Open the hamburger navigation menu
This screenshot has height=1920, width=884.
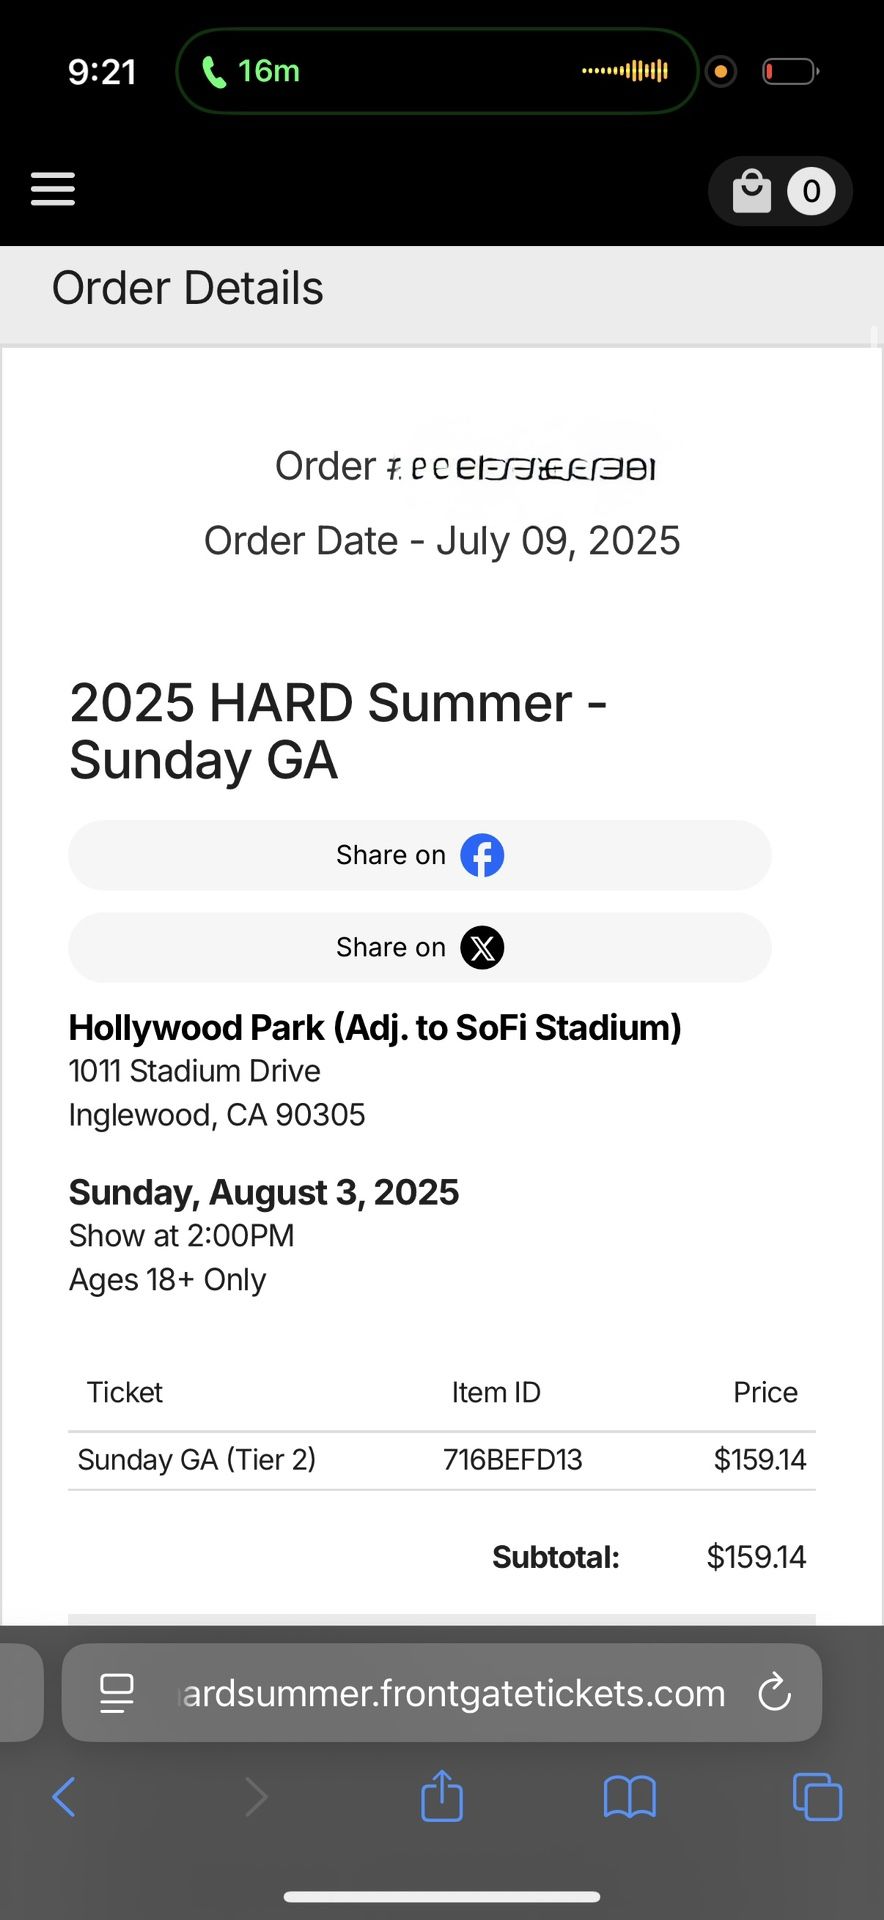53,189
